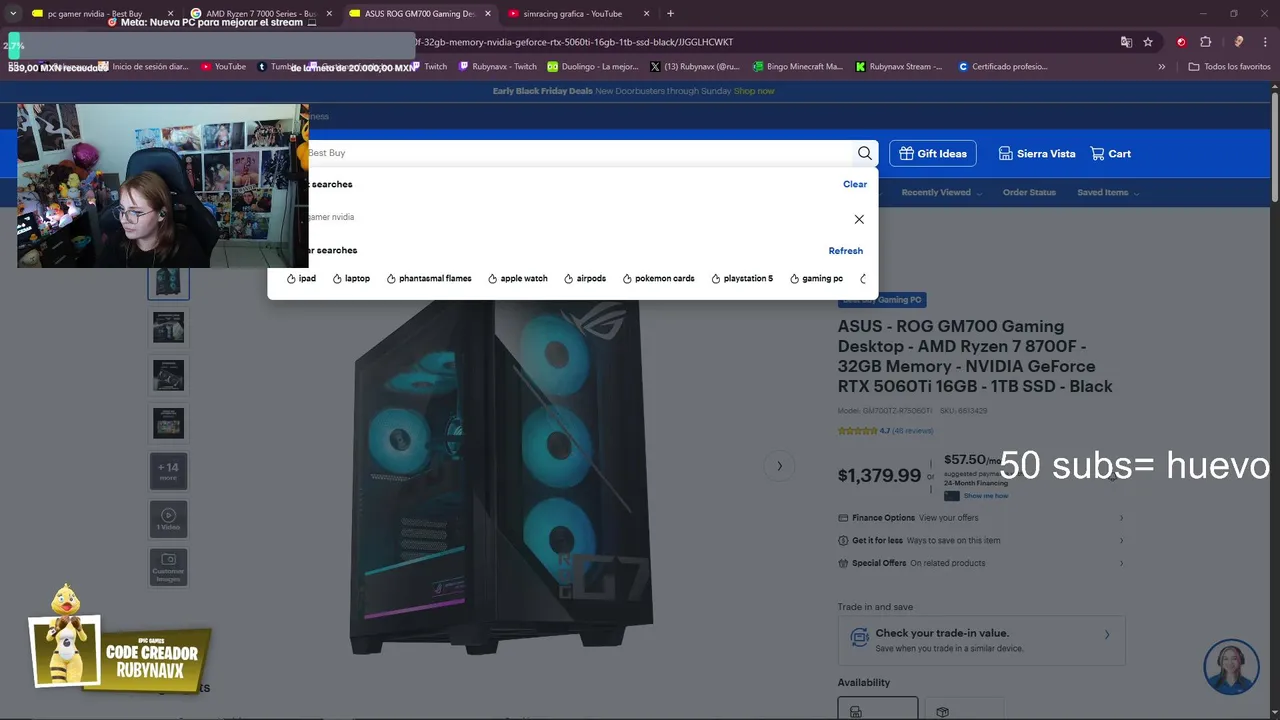Image resolution: width=1280 pixels, height=720 pixels.
Task: Open the 'Duolingo - La mejor...' bookmark
Action: click(x=593, y=67)
